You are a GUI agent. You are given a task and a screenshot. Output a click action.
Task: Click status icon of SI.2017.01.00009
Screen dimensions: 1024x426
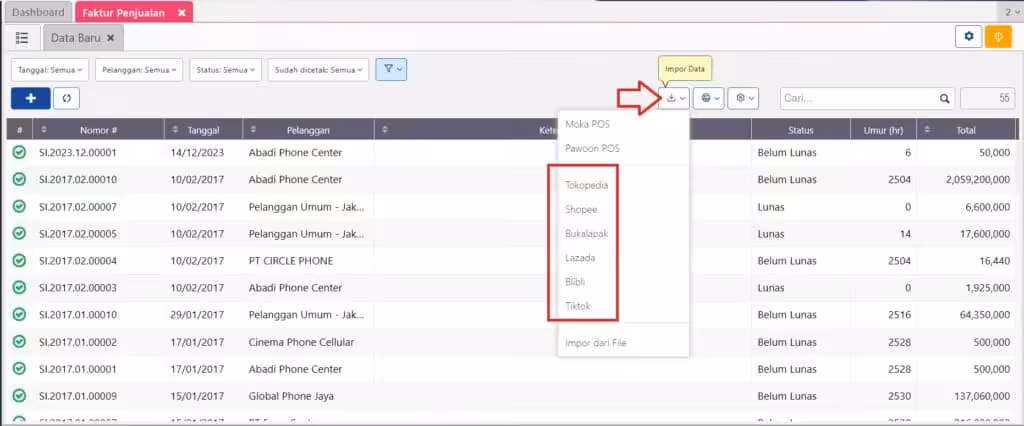pos(19,396)
